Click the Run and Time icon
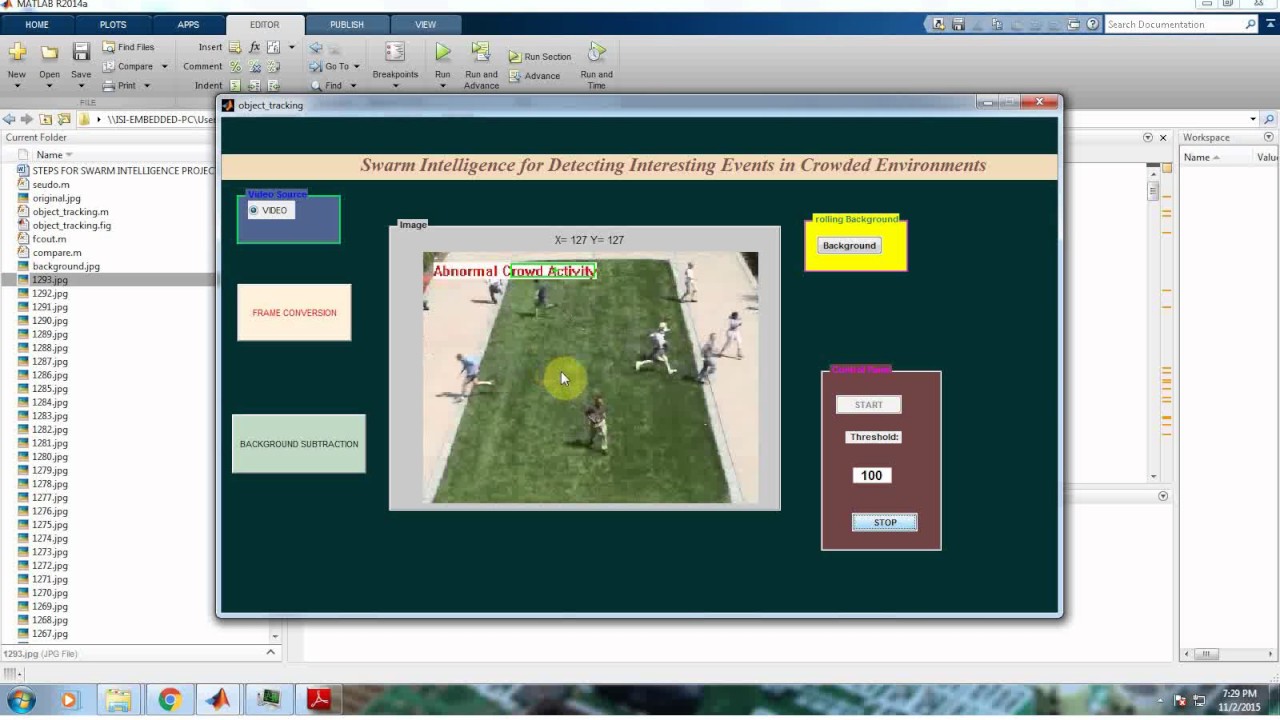1280x720 pixels. tap(596, 52)
